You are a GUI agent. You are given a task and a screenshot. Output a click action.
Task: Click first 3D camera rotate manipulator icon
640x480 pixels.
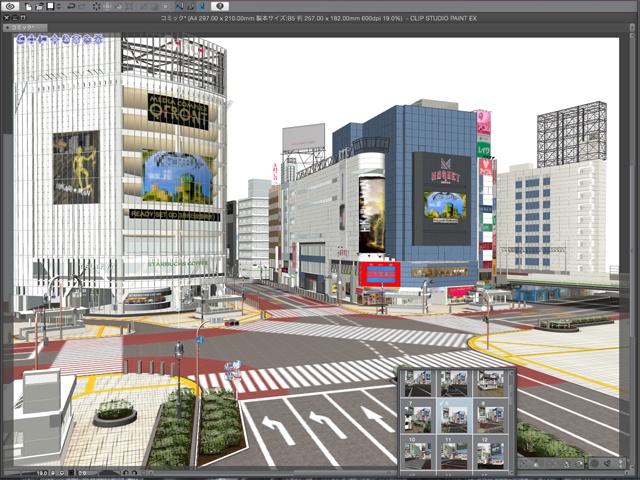point(20,39)
